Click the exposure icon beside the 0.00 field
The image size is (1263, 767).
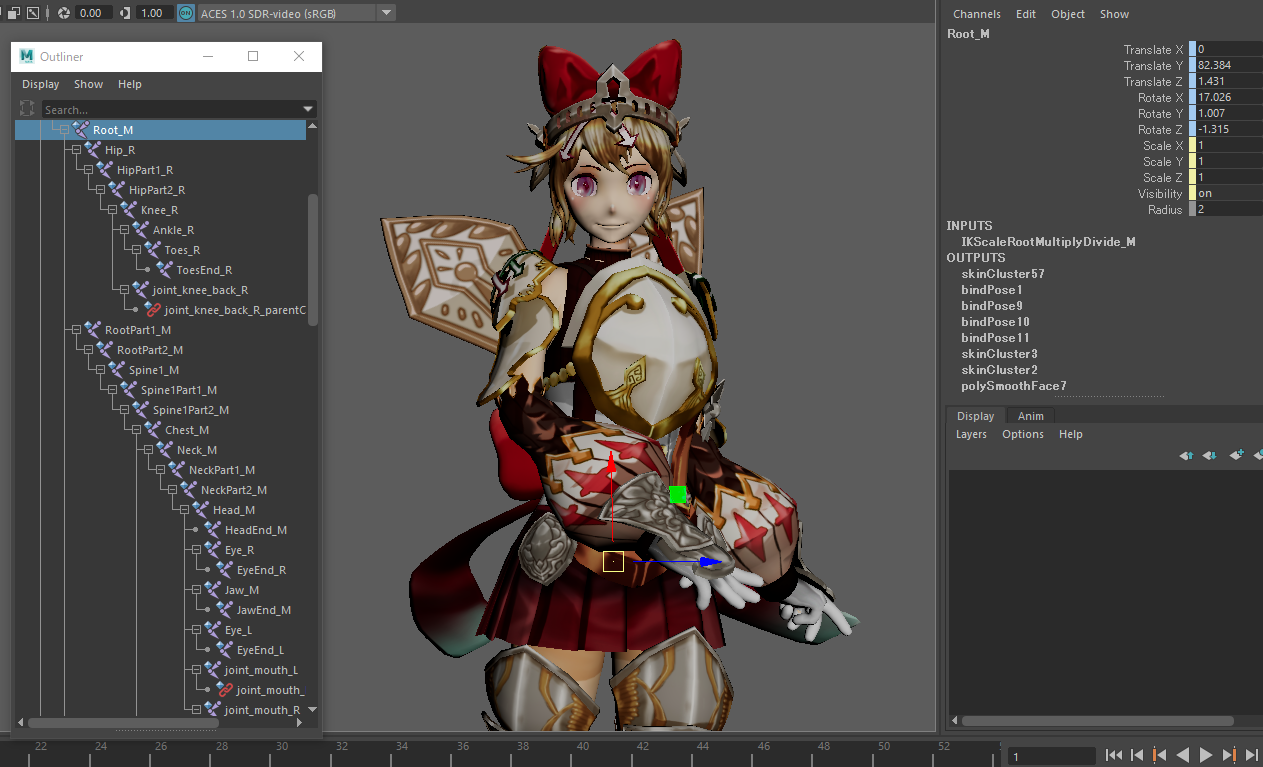(x=64, y=13)
